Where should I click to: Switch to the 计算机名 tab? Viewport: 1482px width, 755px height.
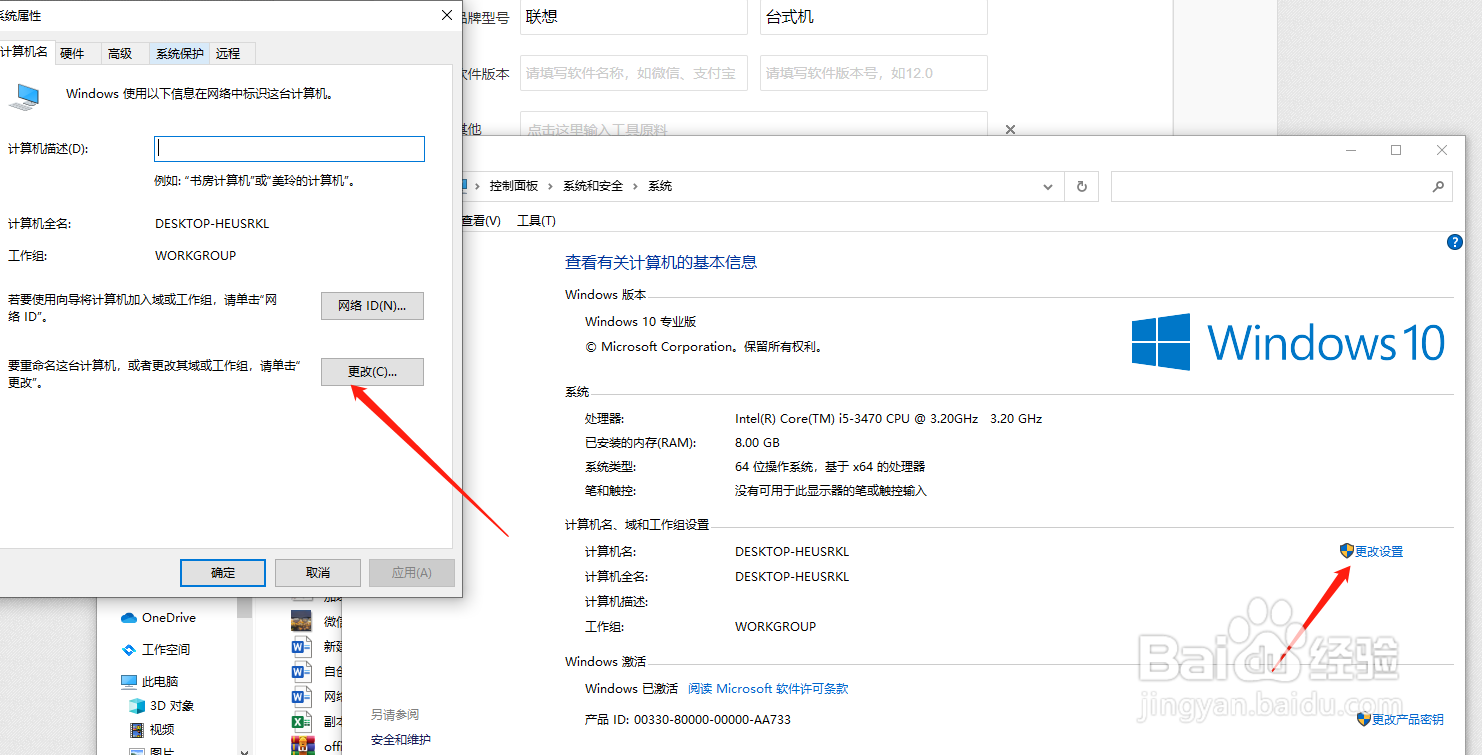click(x=24, y=52)
